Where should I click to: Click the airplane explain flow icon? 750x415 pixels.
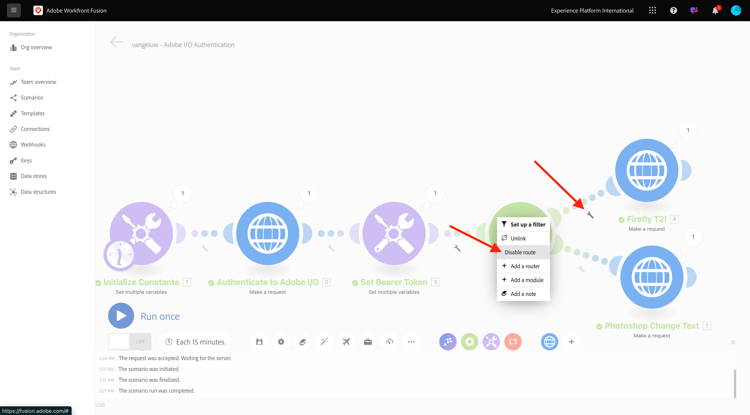coord(346,342)
